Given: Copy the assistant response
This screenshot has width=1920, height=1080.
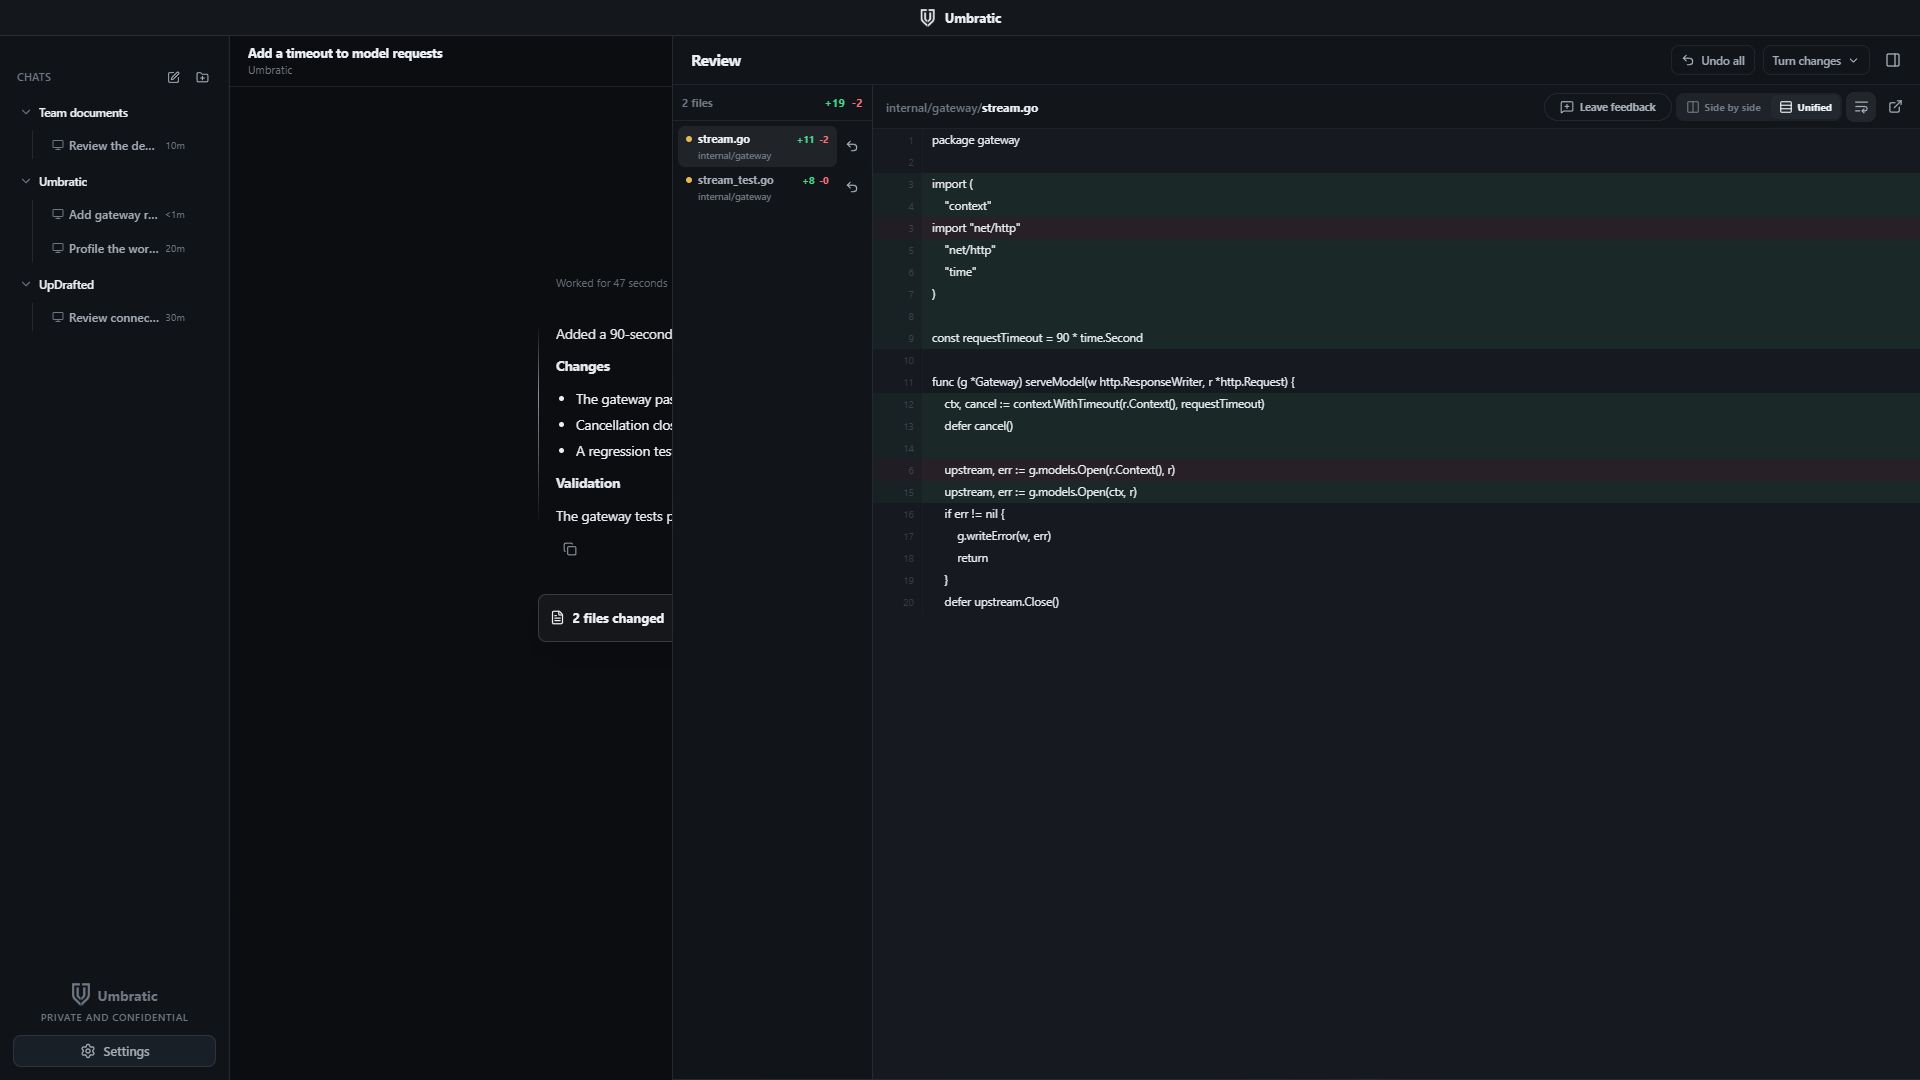Looking at the screenshot, I should coord(570,549).
